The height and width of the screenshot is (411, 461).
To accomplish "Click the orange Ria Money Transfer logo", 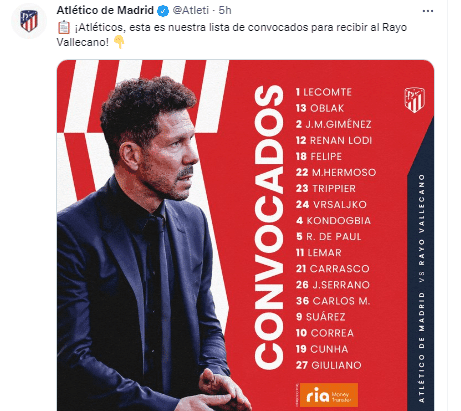I will click(x=329, y=395).
